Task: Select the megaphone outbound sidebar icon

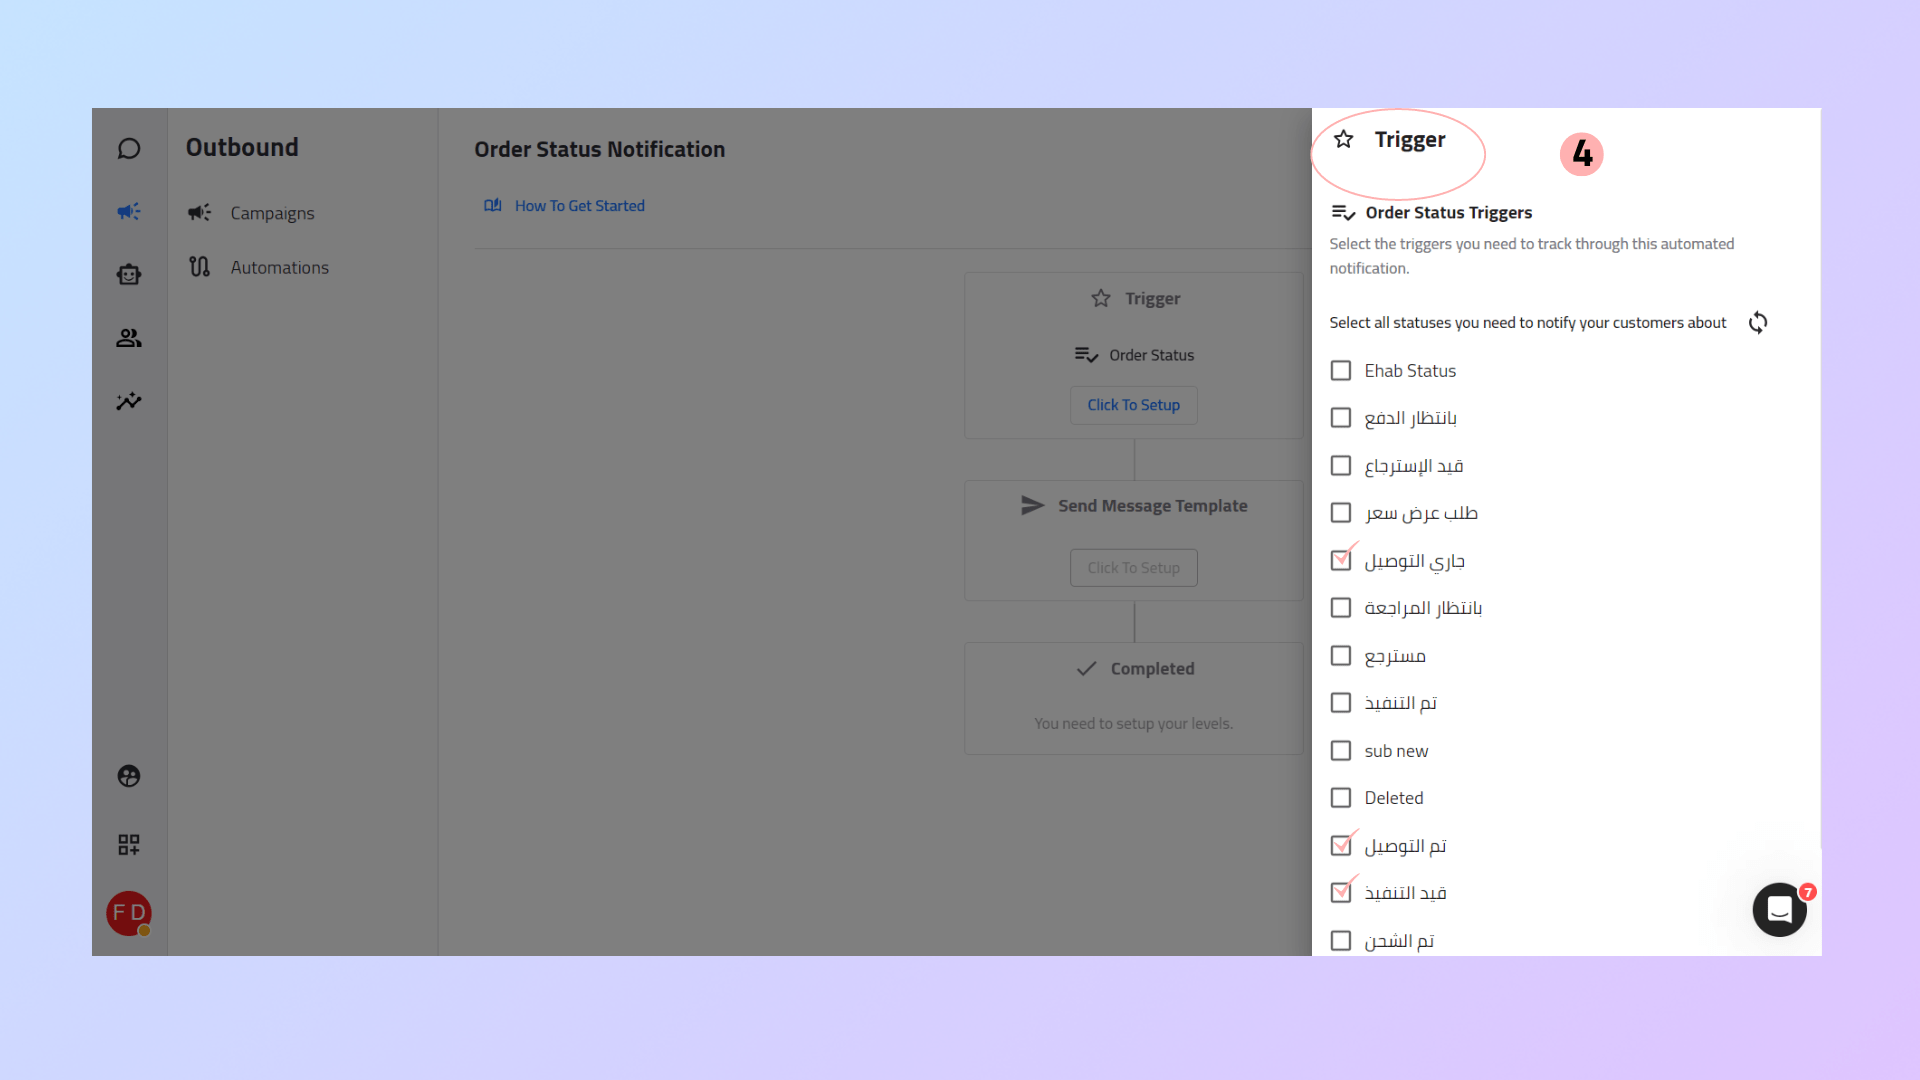Action: coord(129,212)
